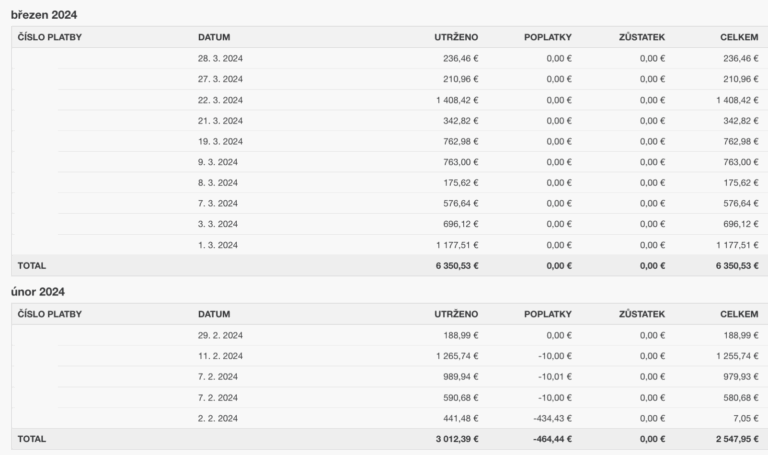The image size is (768, 455).
Task: Open the 11. 2. 2024 payment row
Action: [x=389, y=356]
